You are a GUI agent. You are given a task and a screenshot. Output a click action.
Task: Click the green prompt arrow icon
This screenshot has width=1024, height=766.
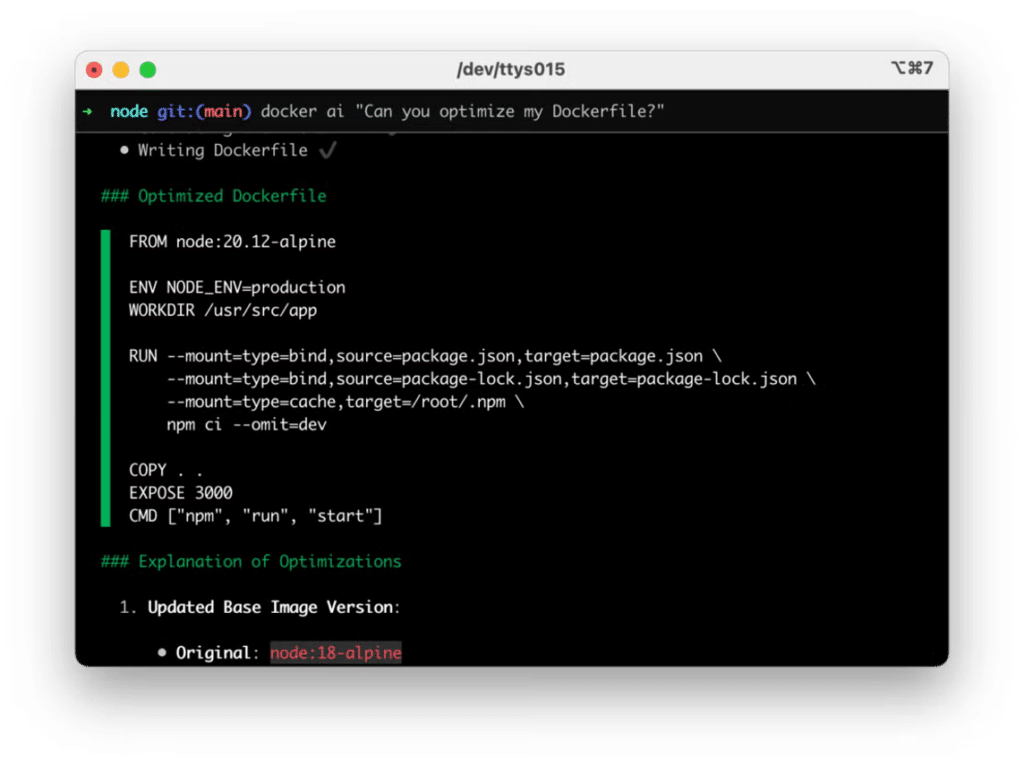[x=88, y=111]
